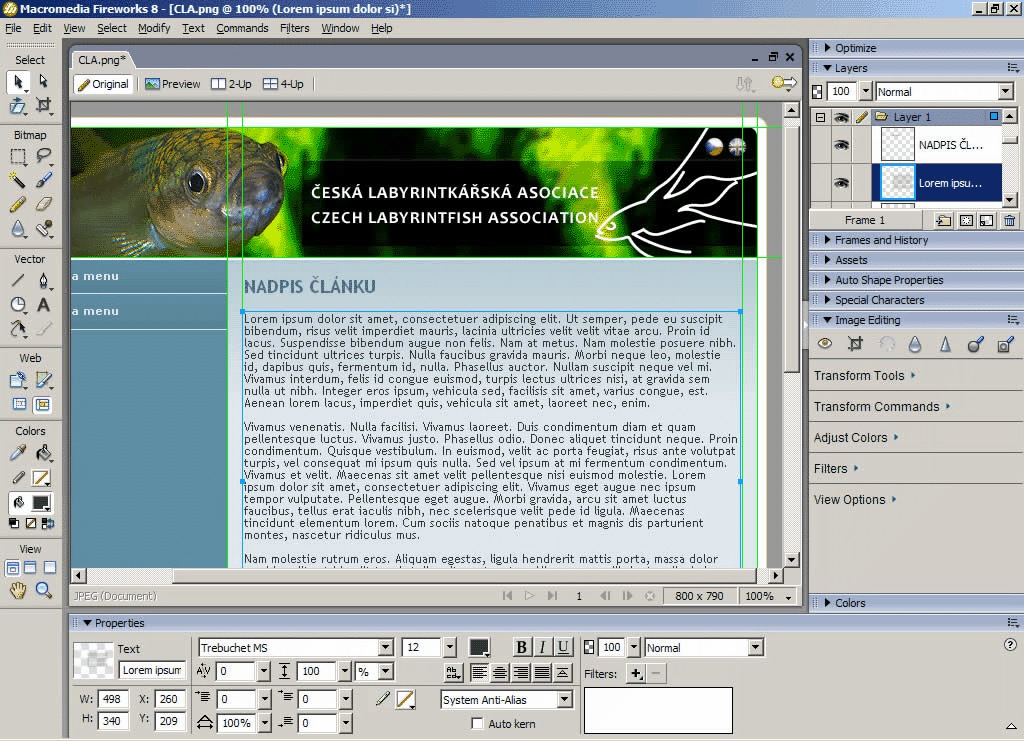
Task: Open View Options submenu
Action: 855,499
